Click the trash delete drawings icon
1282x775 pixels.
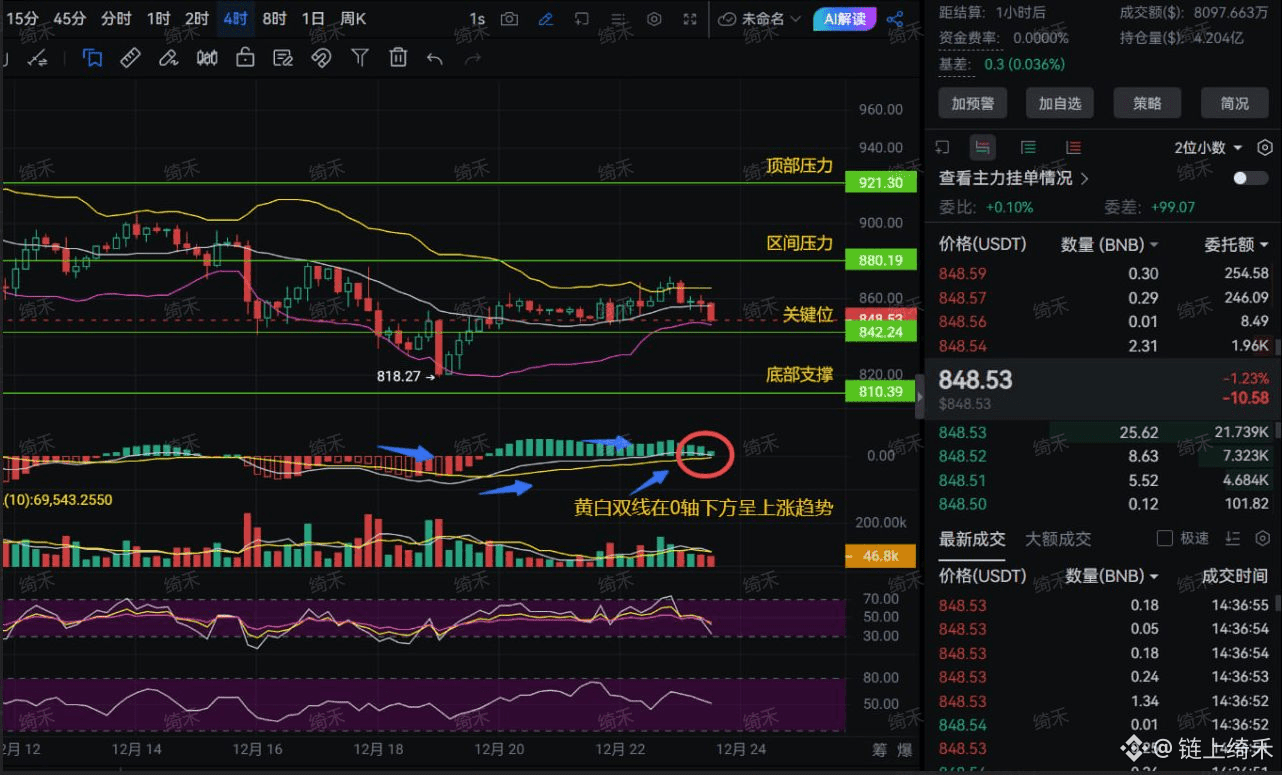pos(398,58)
